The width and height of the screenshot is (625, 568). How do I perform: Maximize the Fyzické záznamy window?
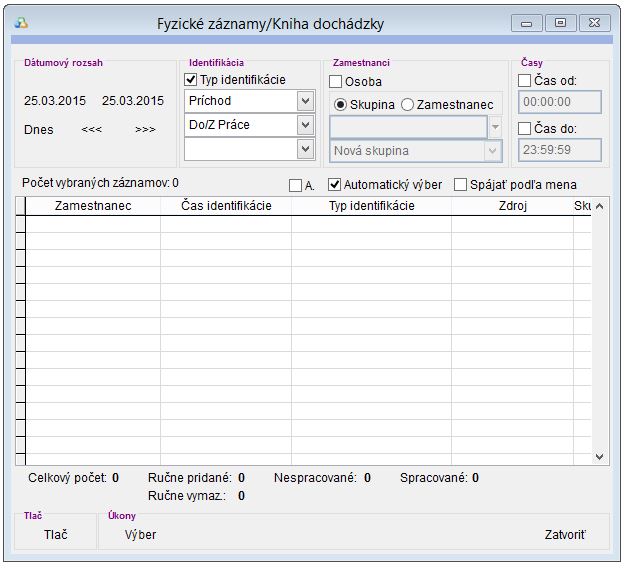[560, 23]
